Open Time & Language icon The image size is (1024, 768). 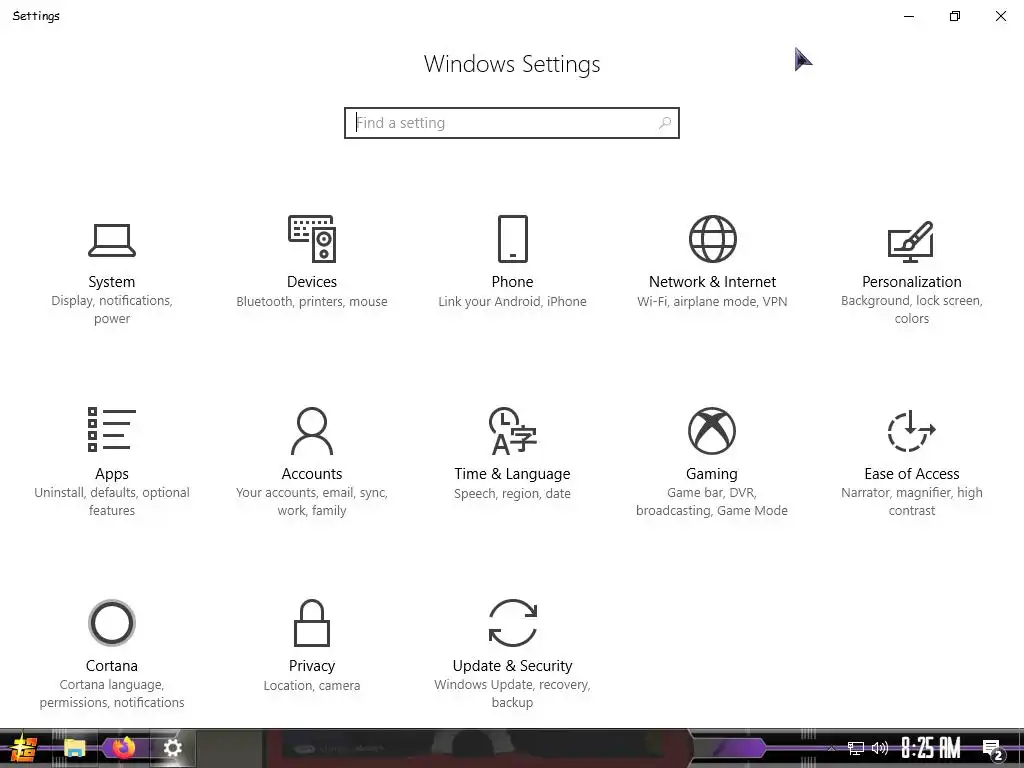tap(513, 431)
